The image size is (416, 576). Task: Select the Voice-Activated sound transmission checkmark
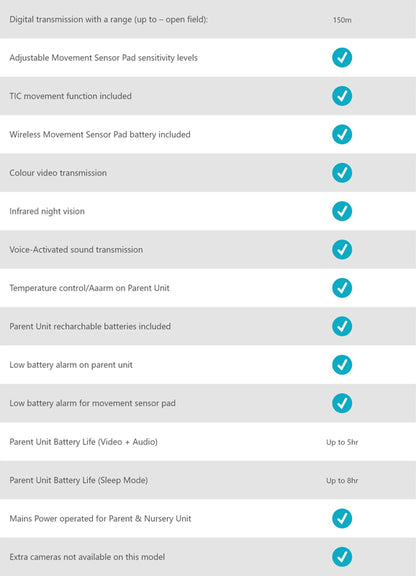click(x=342, y=249)
